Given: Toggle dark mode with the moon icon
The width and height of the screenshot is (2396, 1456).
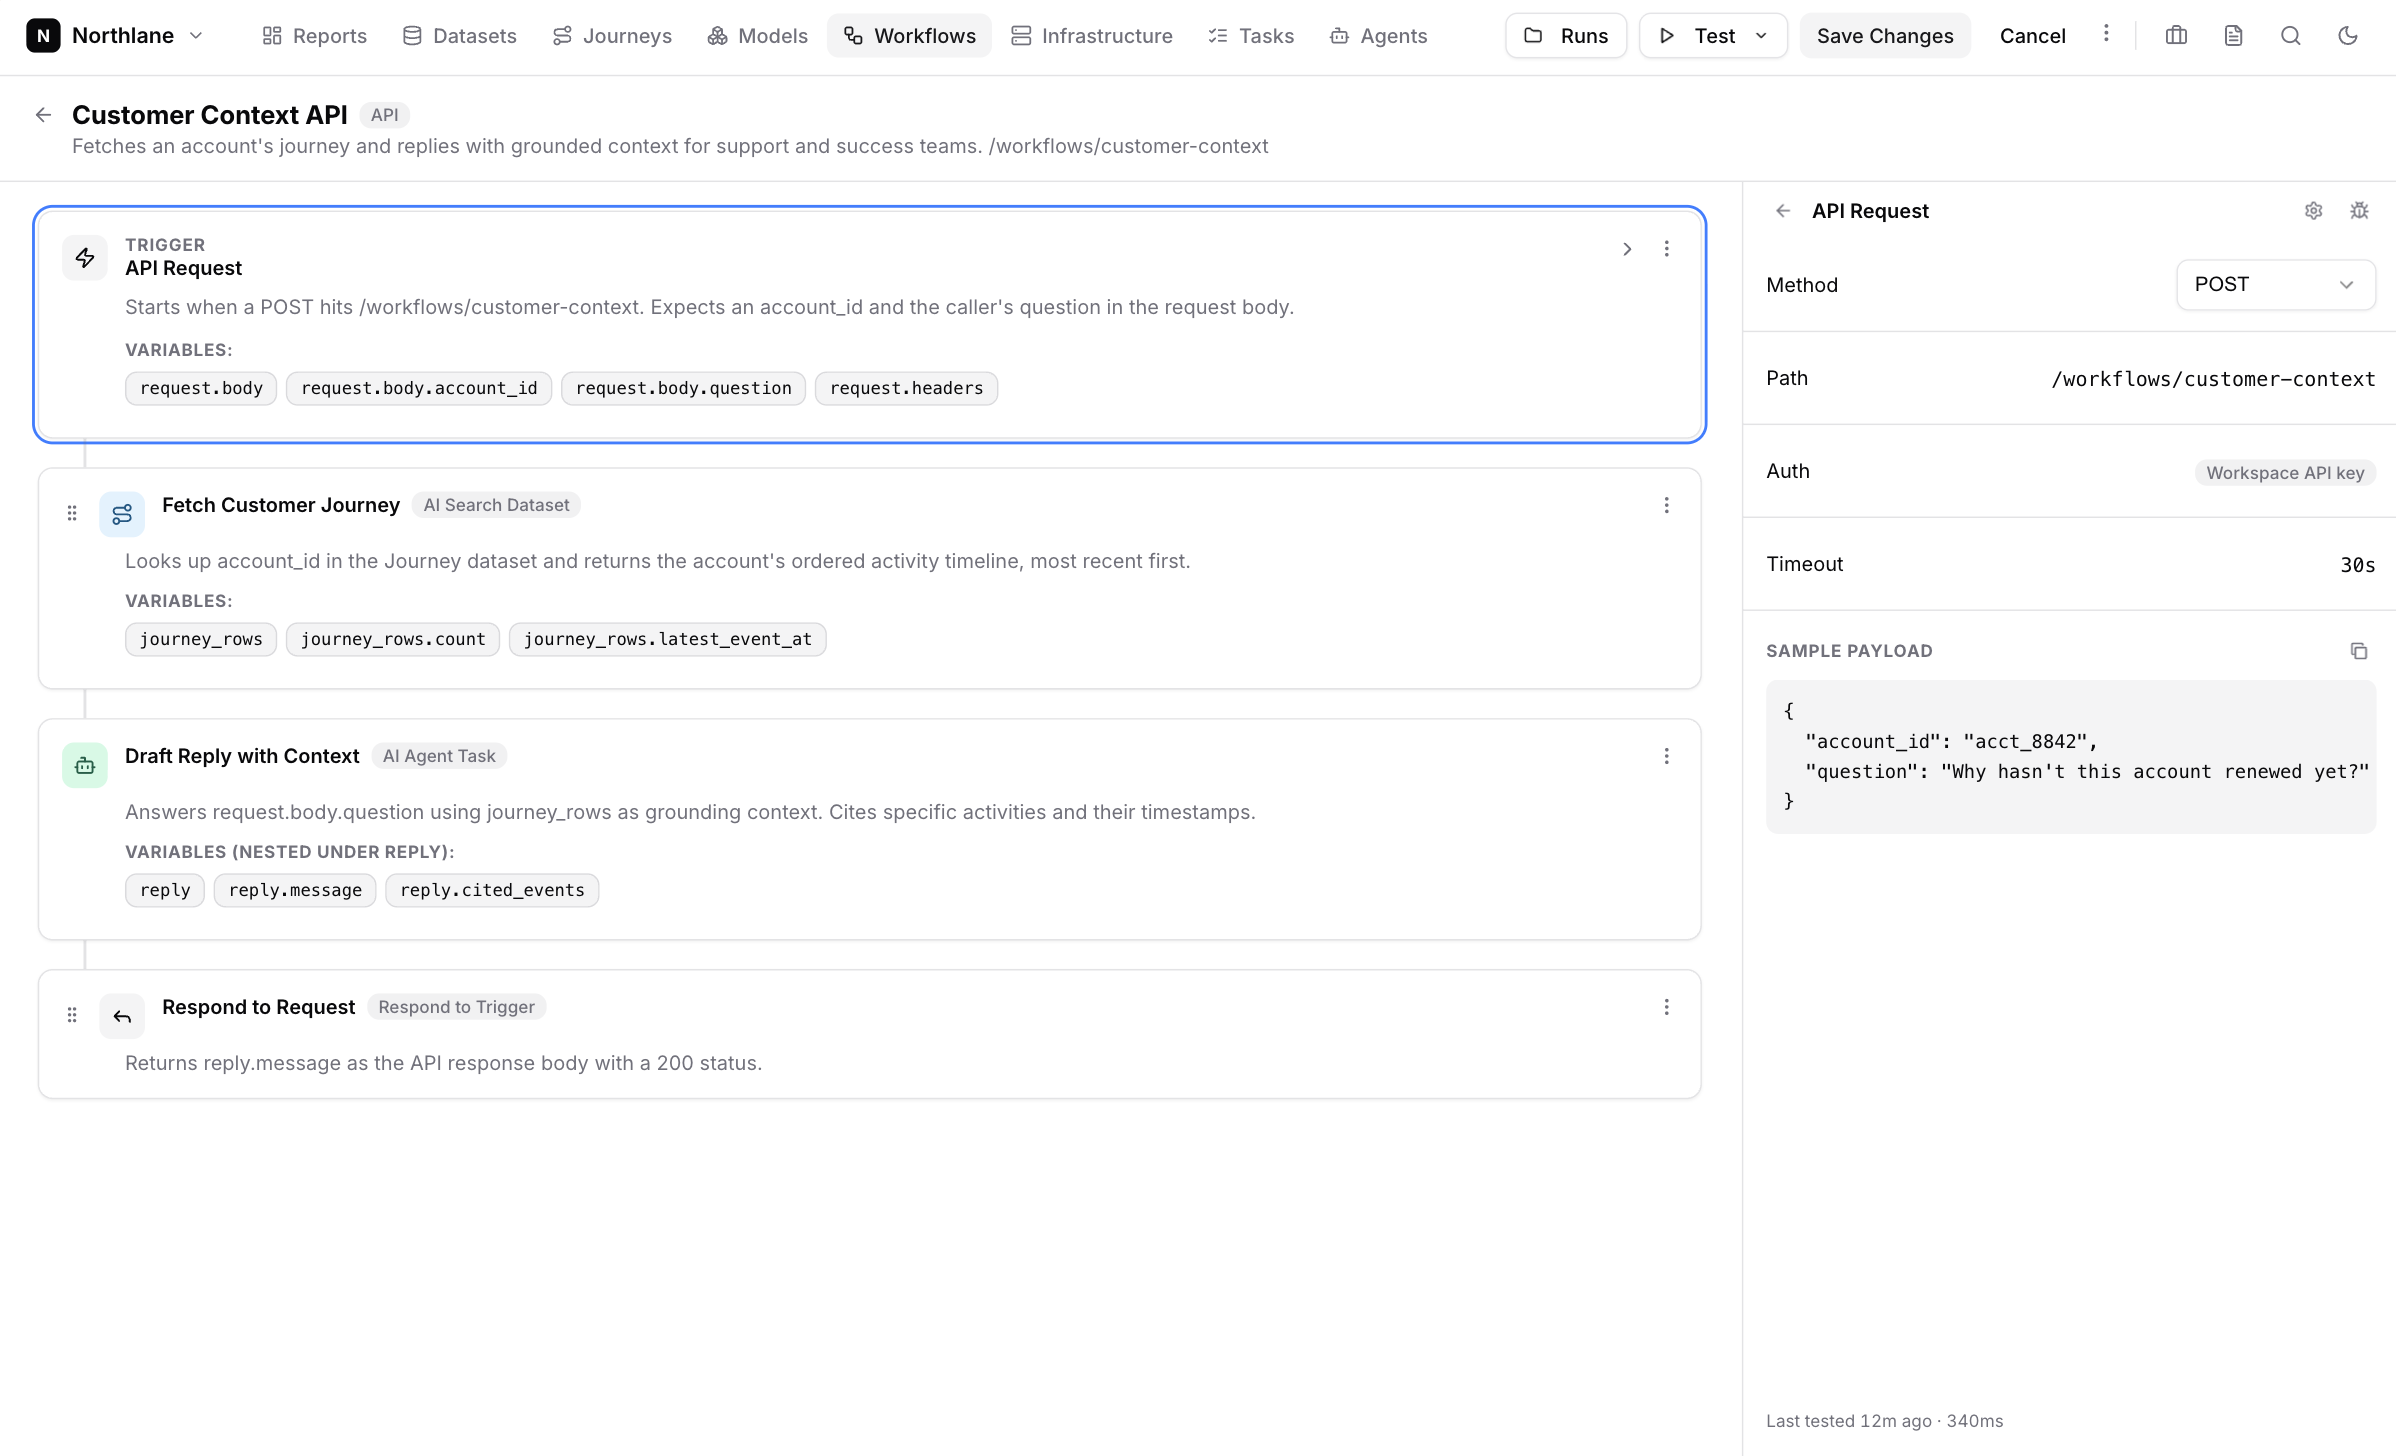Looking at the screenshot, I should [2348, 36].
